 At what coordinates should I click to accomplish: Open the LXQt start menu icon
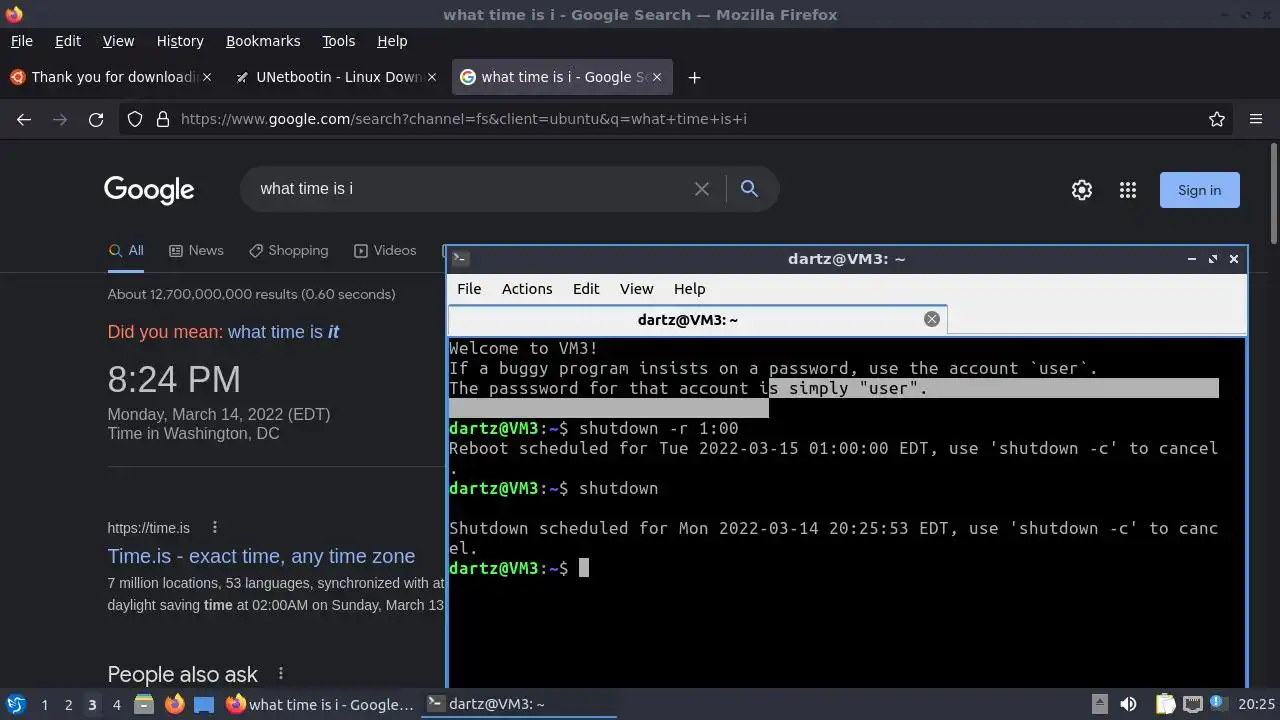point(15,704)
